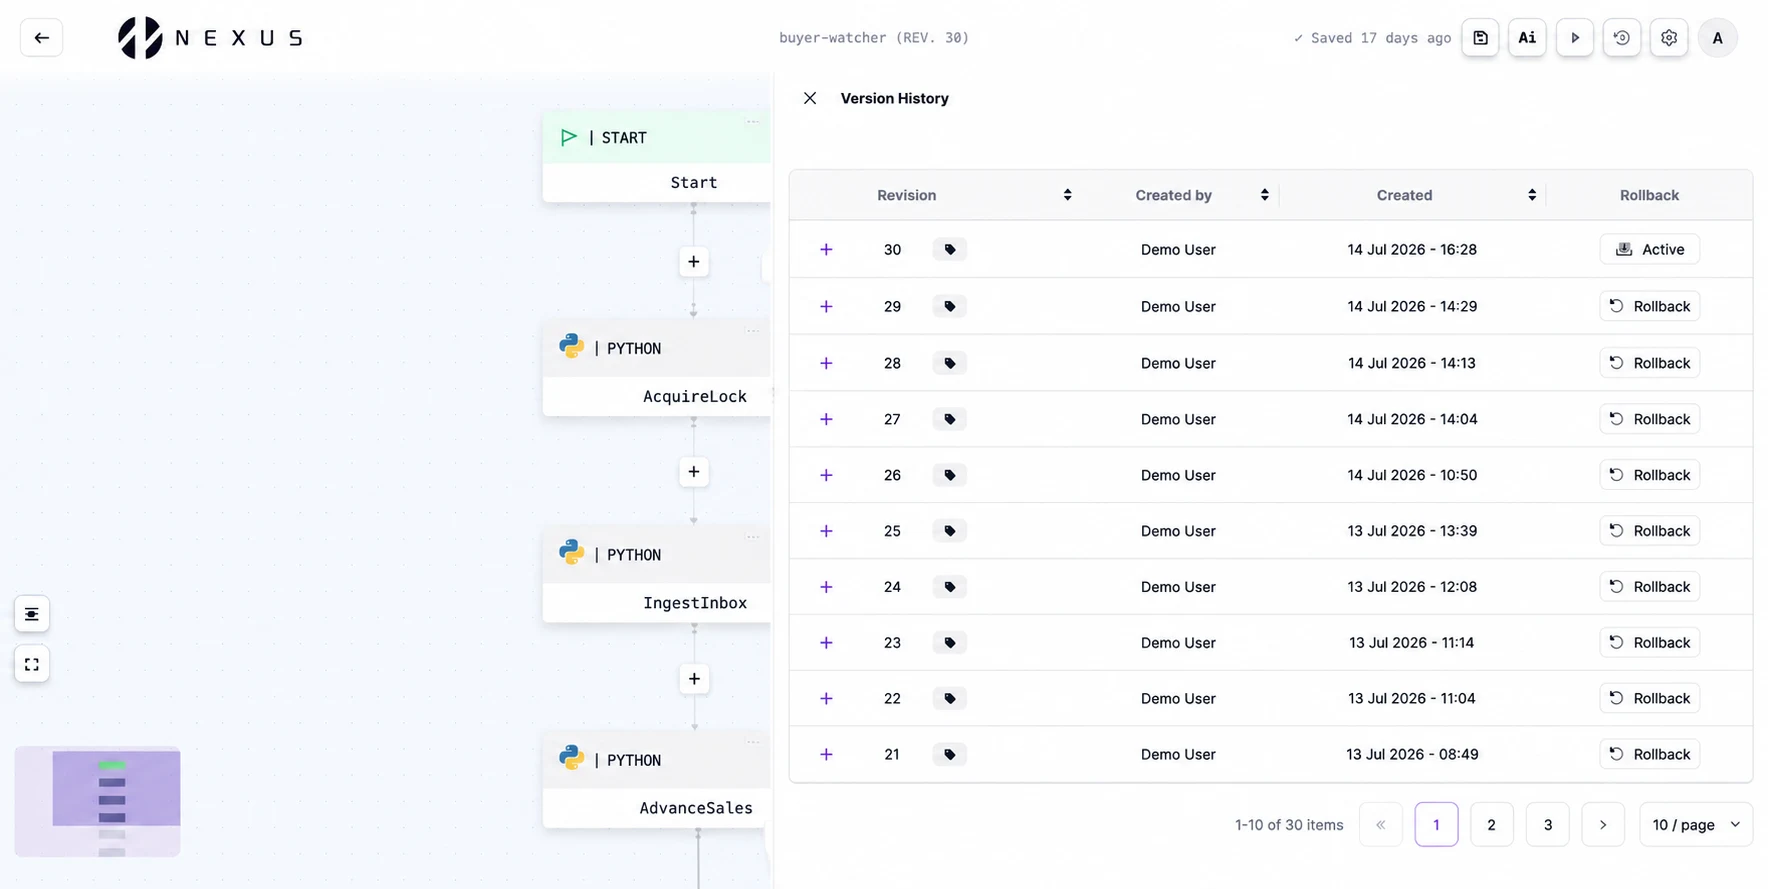Open options menu on AcquireLock node

753,331
